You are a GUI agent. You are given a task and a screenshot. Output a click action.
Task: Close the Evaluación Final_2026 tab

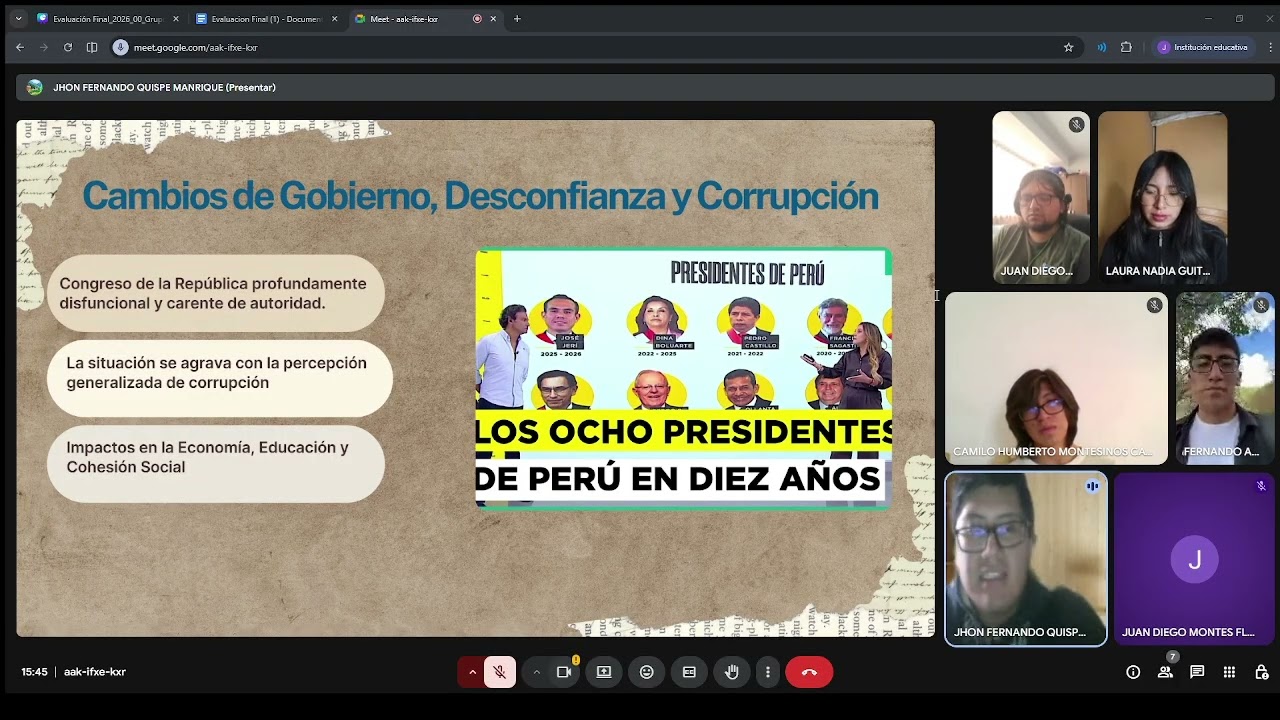176,18
